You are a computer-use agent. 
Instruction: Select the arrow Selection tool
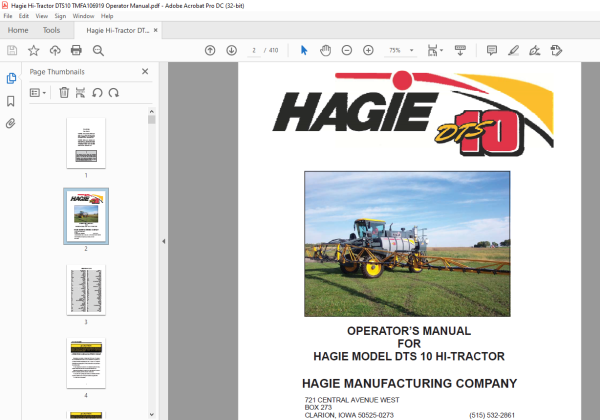coord(304,50)
